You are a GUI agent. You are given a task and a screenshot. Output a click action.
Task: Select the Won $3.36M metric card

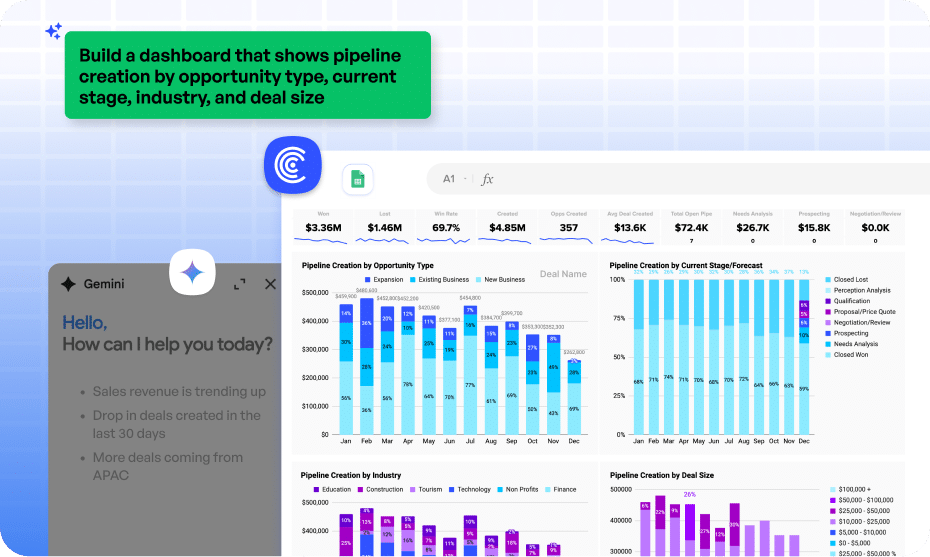pos(323,227)
